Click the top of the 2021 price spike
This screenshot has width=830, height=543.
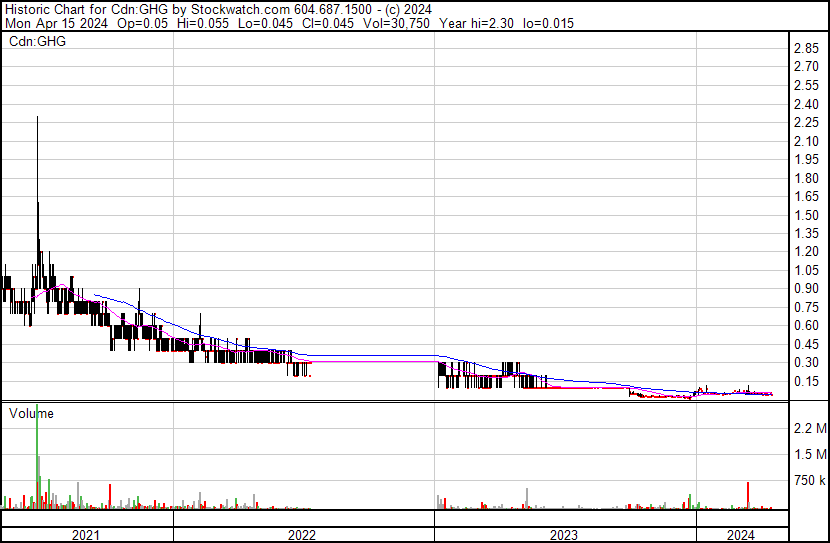coord(37,118)
